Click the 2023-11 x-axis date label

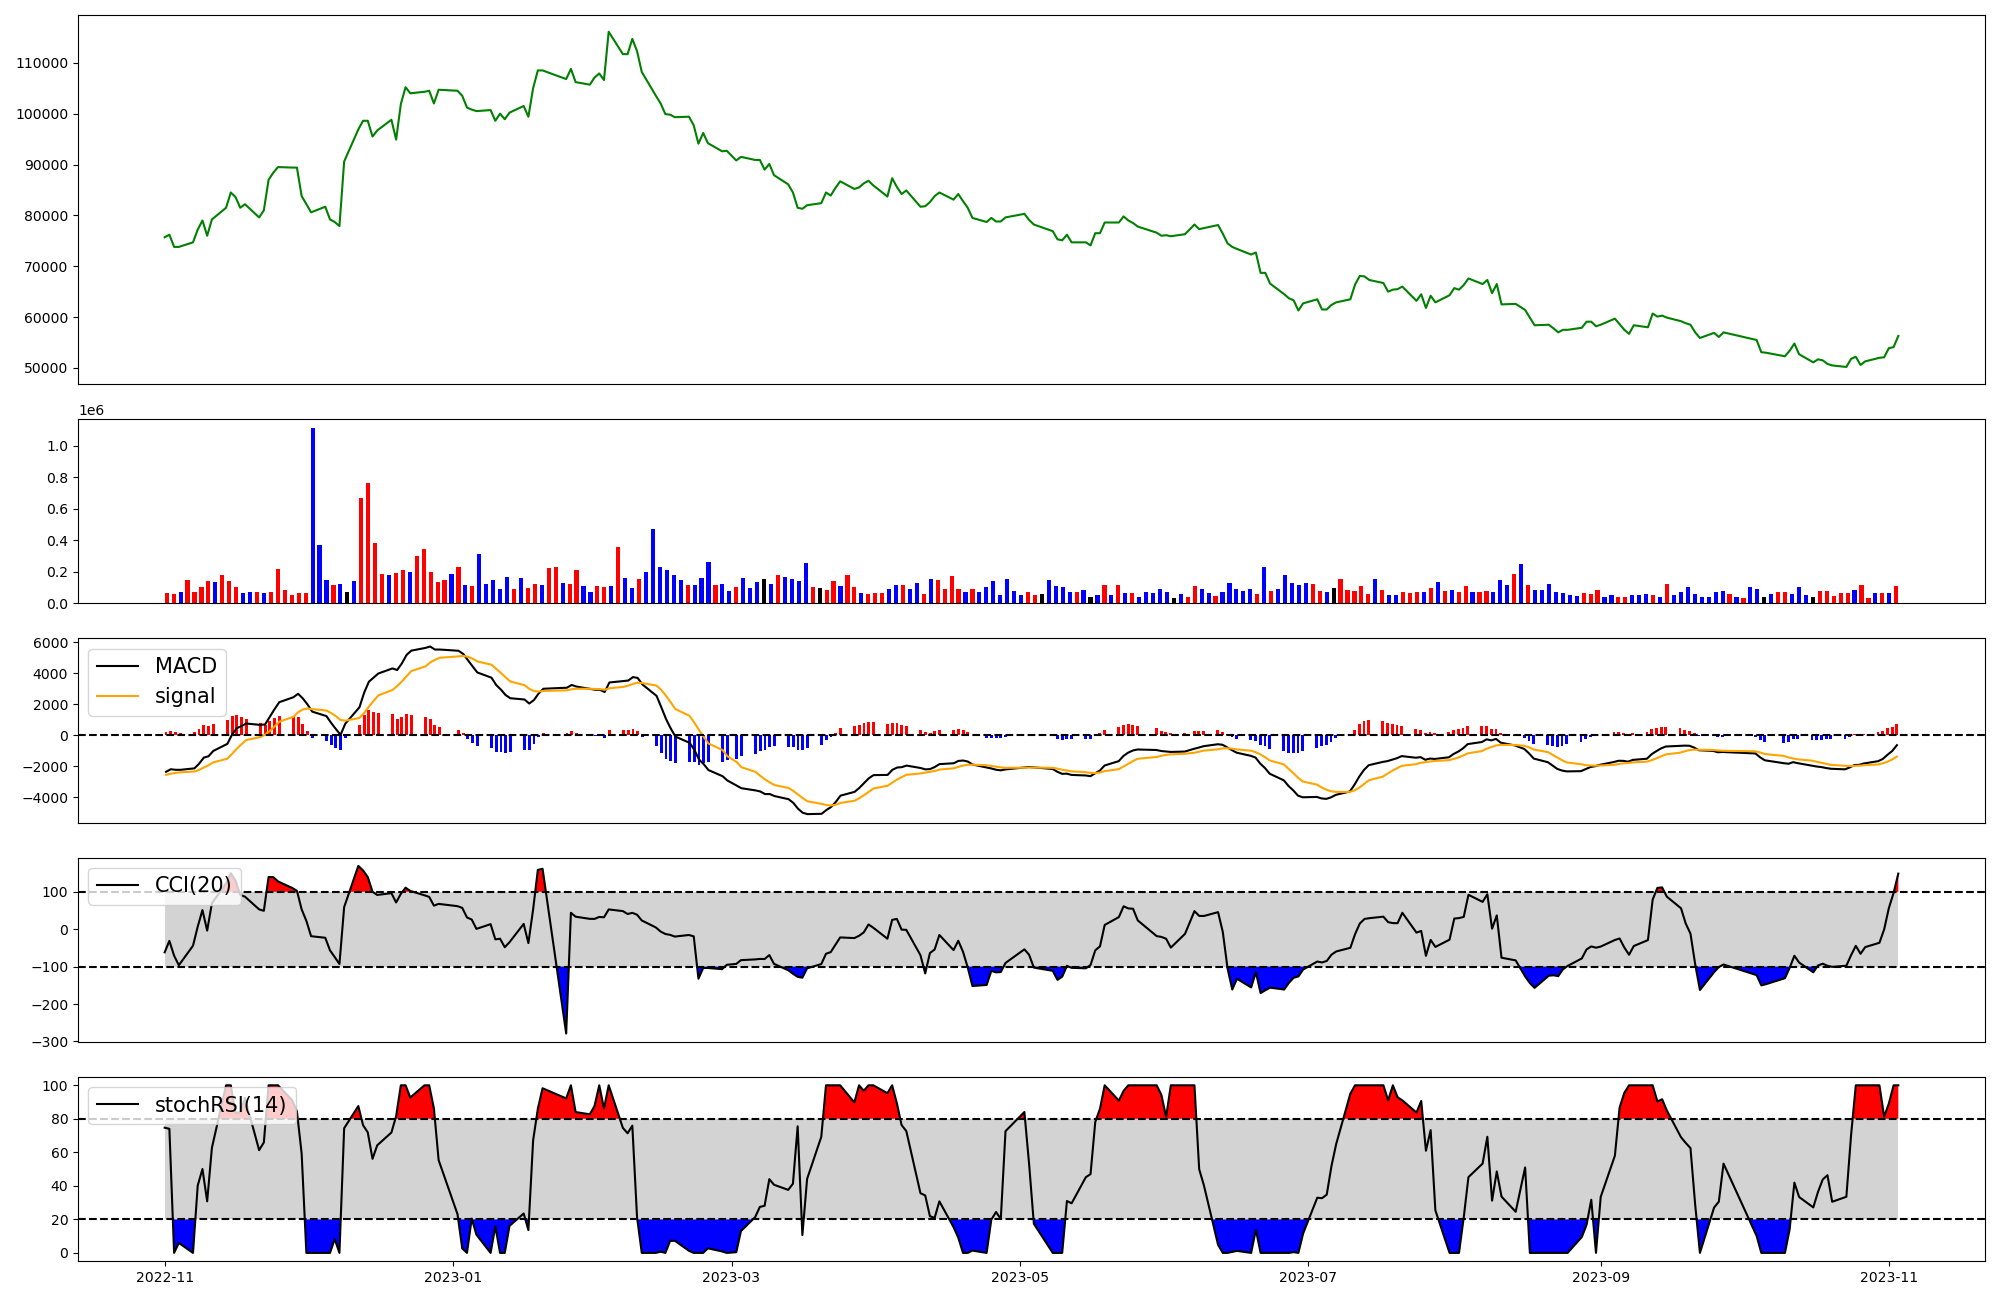click(1889, 1277)
